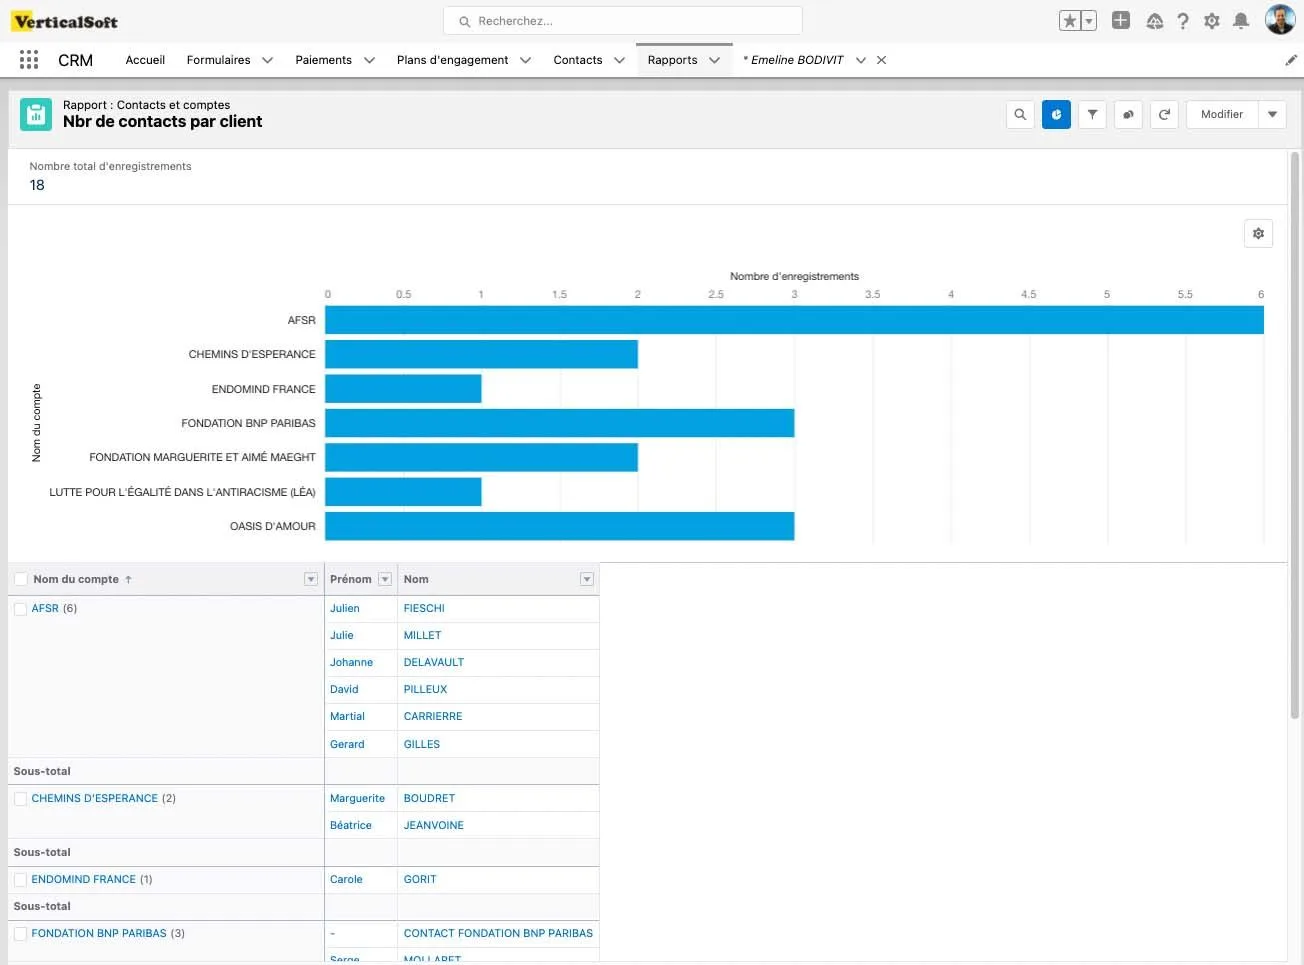Open Contacts tab
Viewport: 1304px width, 965px height.
578,60
